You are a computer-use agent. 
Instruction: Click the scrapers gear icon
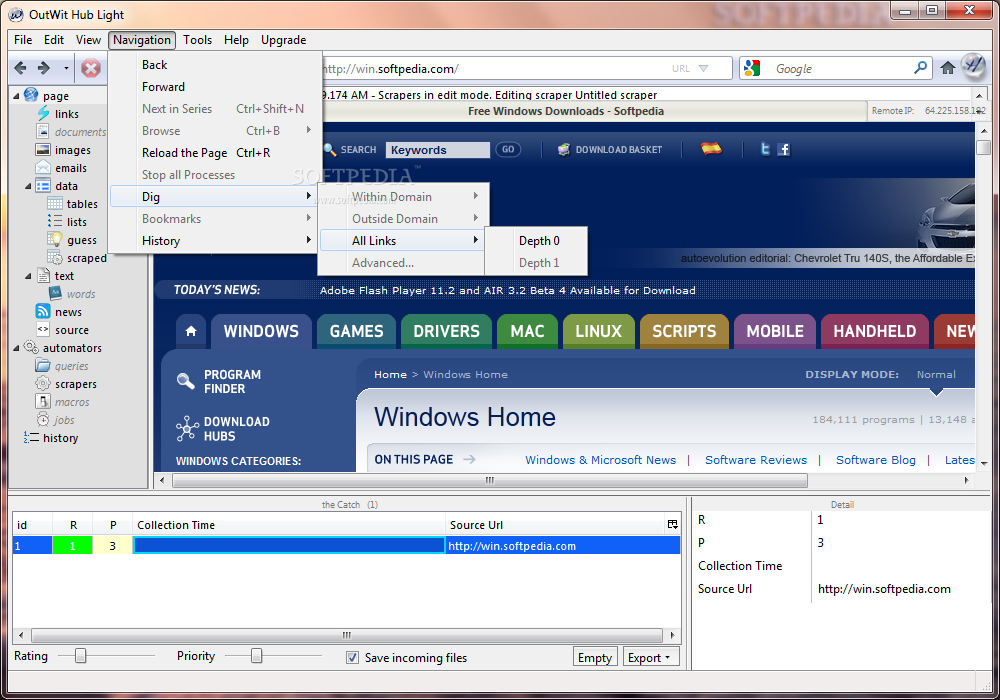(43, 384)
